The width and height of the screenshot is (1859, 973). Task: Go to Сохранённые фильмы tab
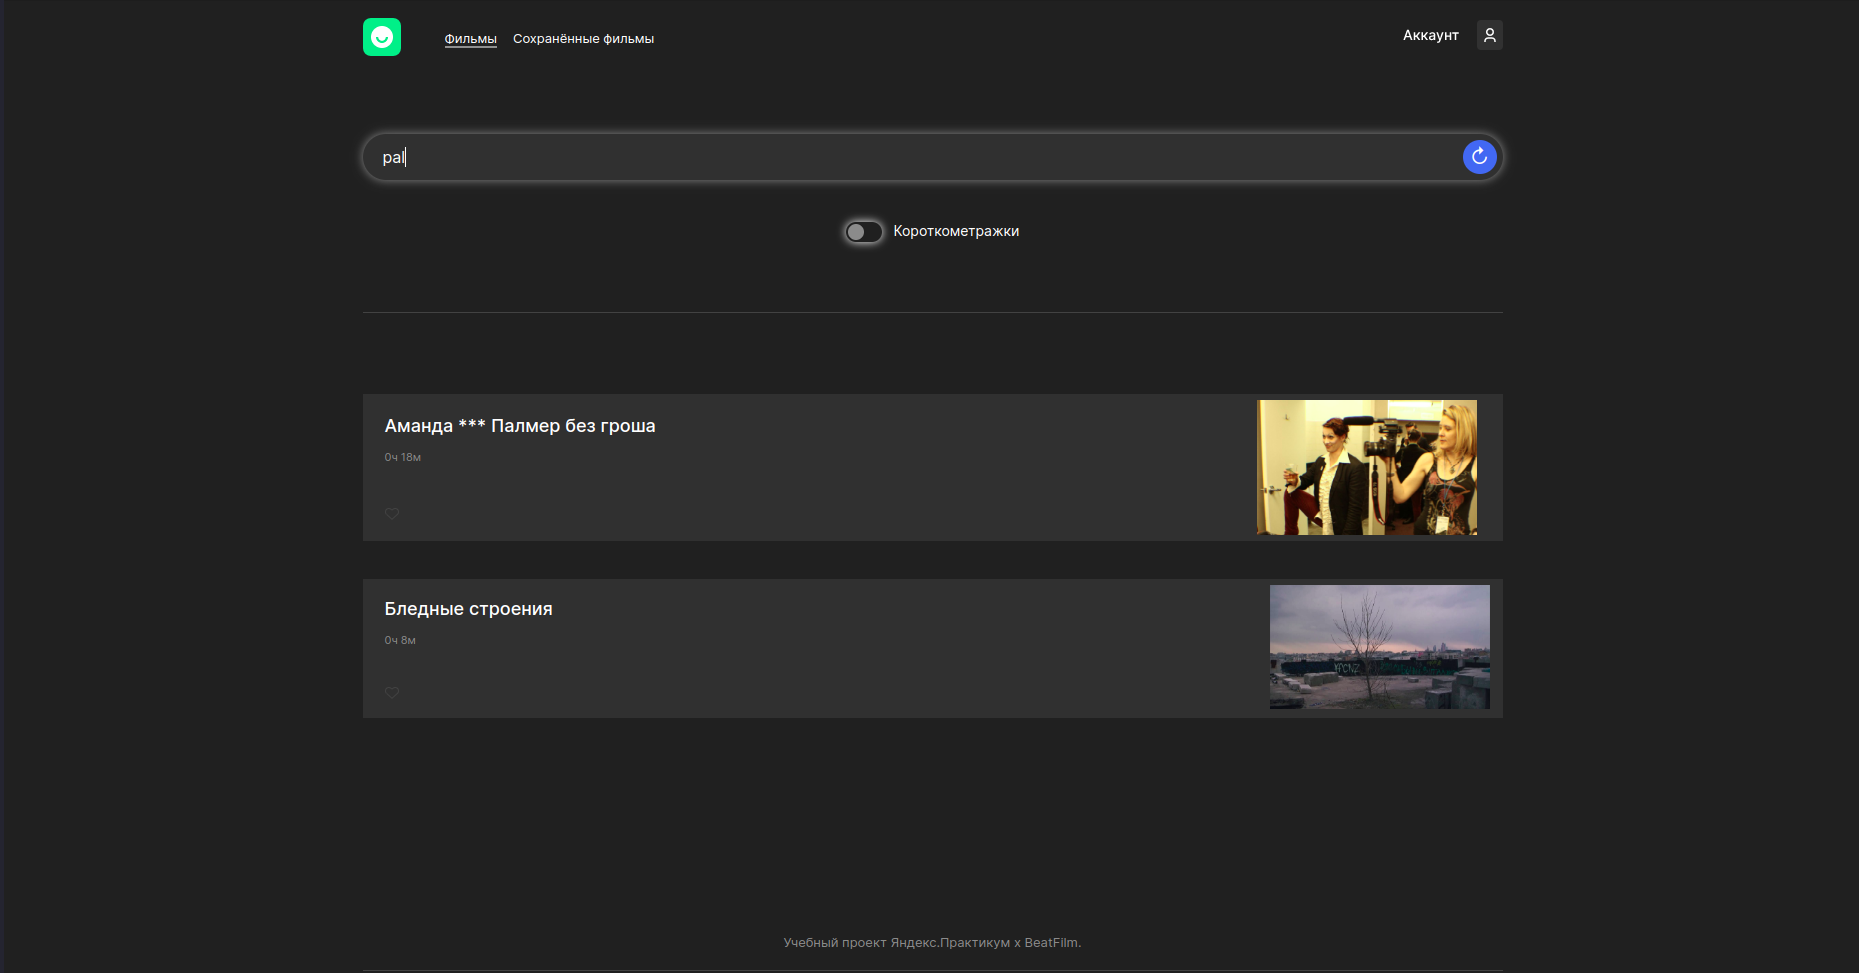(x=583, y=39)
